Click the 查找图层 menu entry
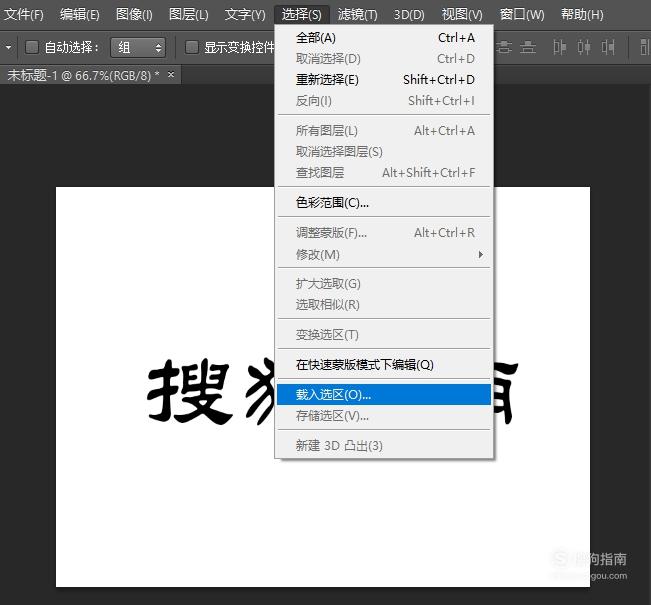This screenshot has width=651, height=605. tap(384, 172)
